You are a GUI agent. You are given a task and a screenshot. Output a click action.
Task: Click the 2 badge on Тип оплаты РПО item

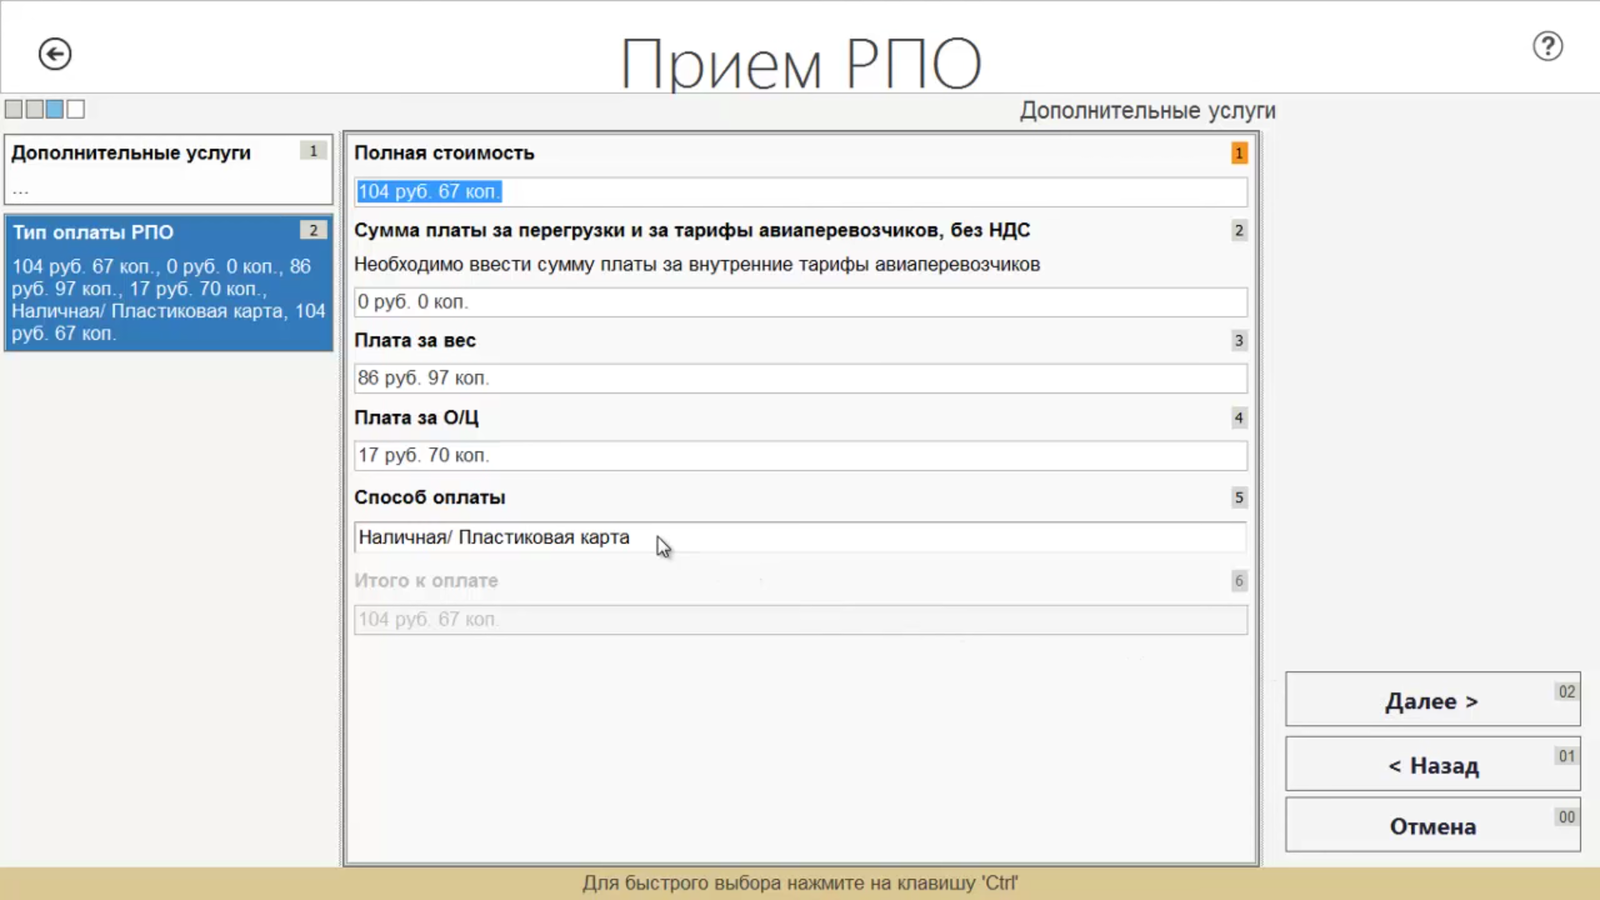pos(313,230)
